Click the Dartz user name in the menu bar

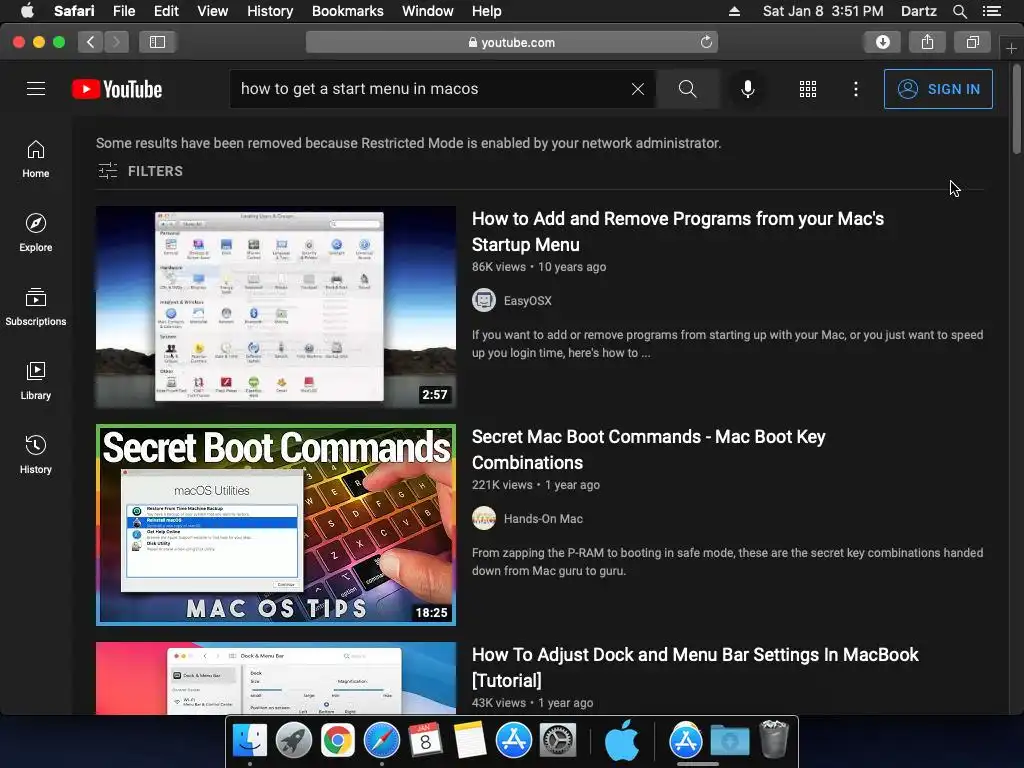point(918,11)
